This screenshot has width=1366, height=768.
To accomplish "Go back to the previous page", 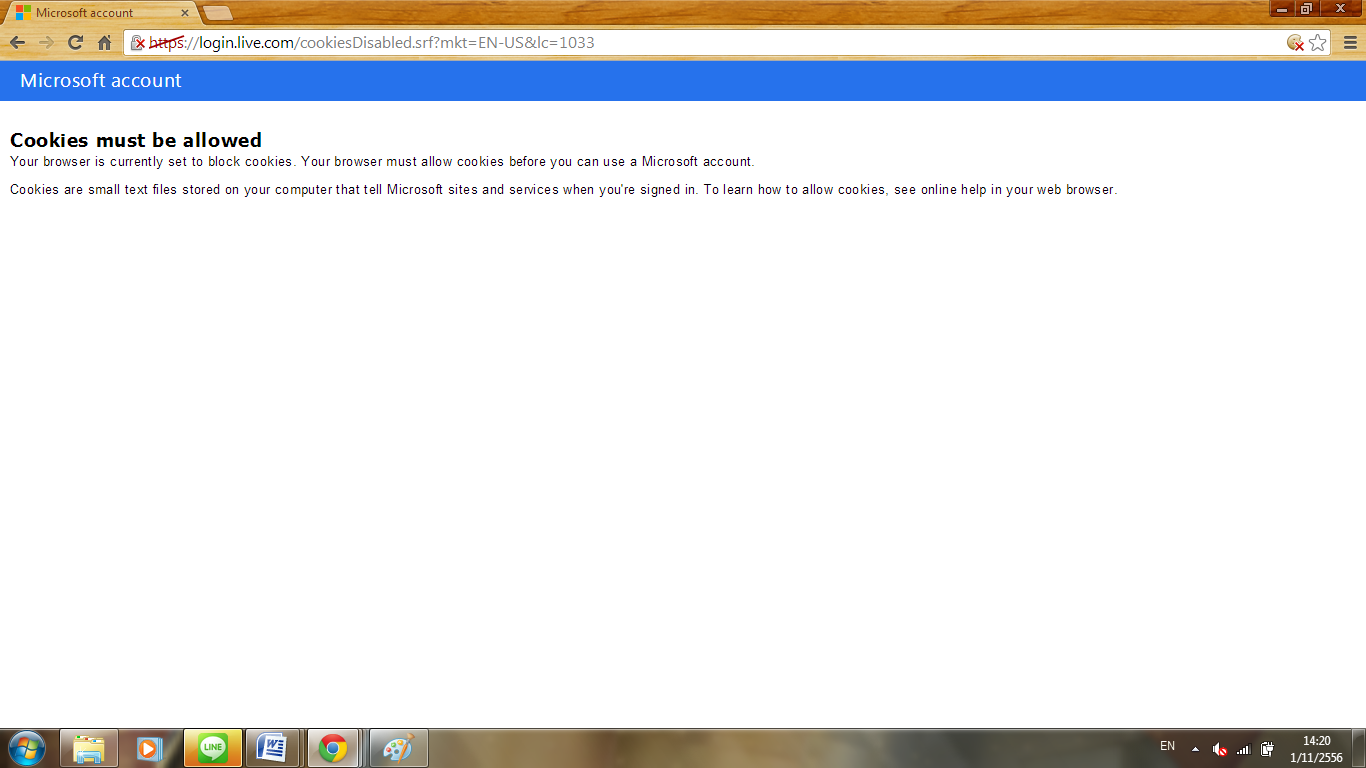I will pos(17,42).
